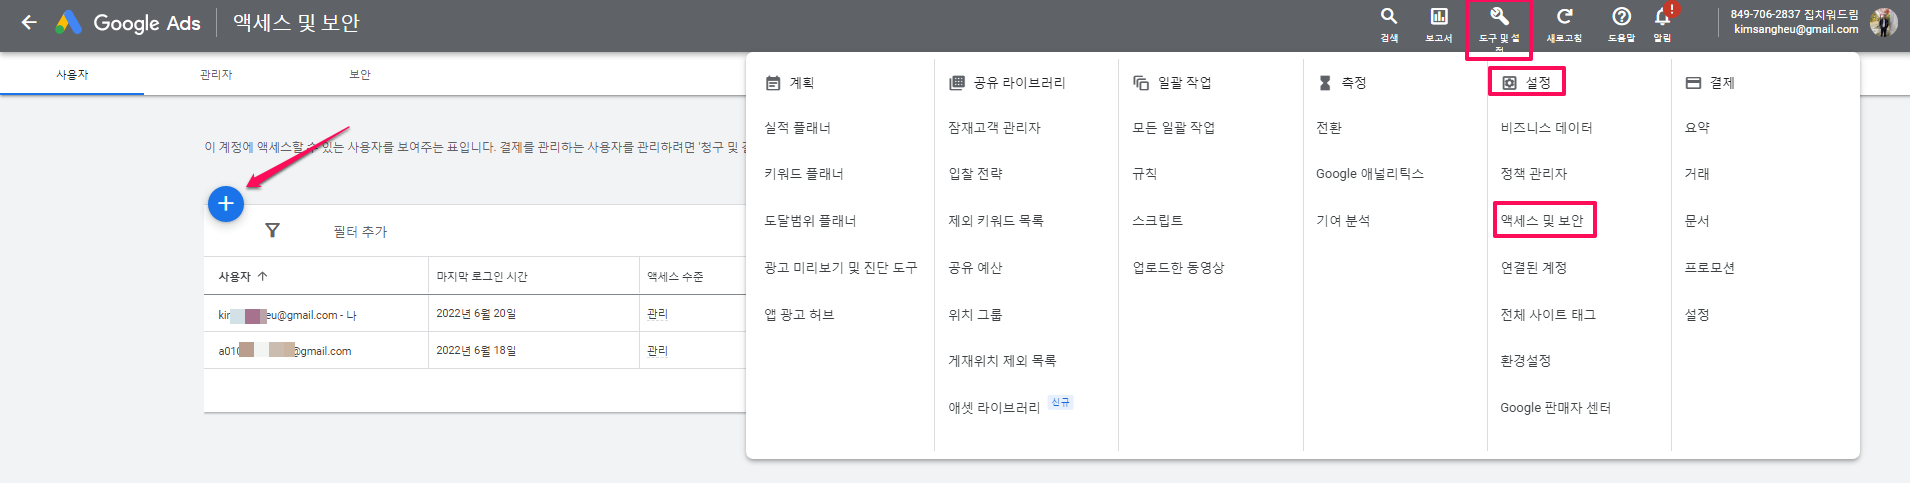Click the 마지막 로그인 시간 column header
This screenshot has height=483, width=1910.
click(x=482, y=277)
